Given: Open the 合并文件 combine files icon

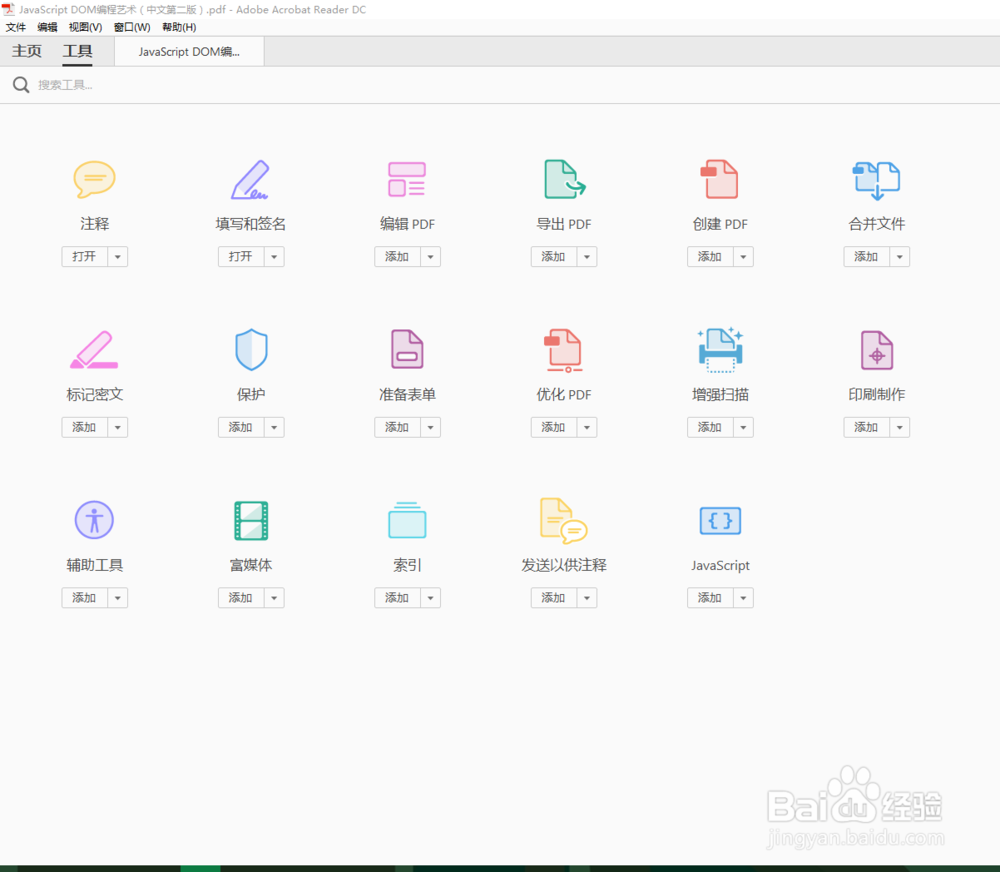Looking at the screenshot, I should 876,181.
